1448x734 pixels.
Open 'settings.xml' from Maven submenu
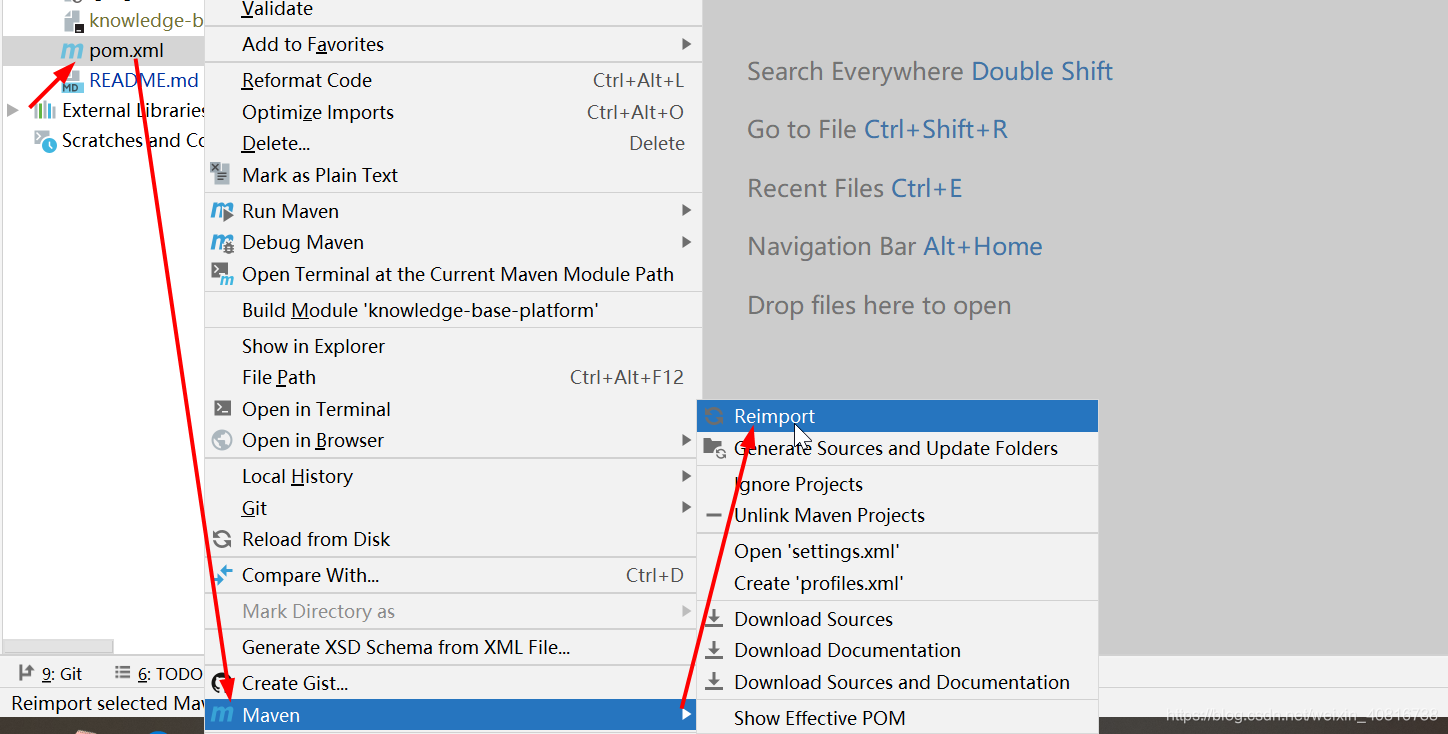(897, 551)
